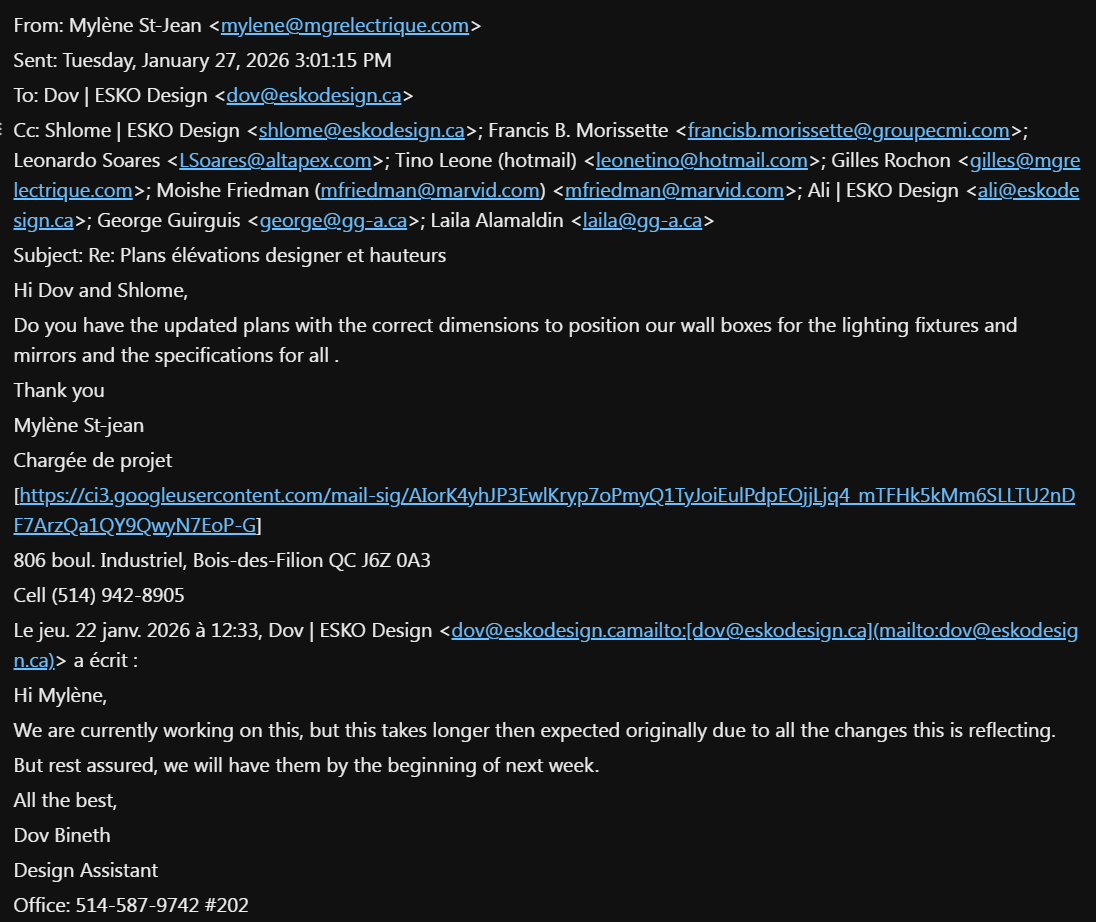
Task: Open Francis B. Morissette's email link
Action: click(849, 130)
